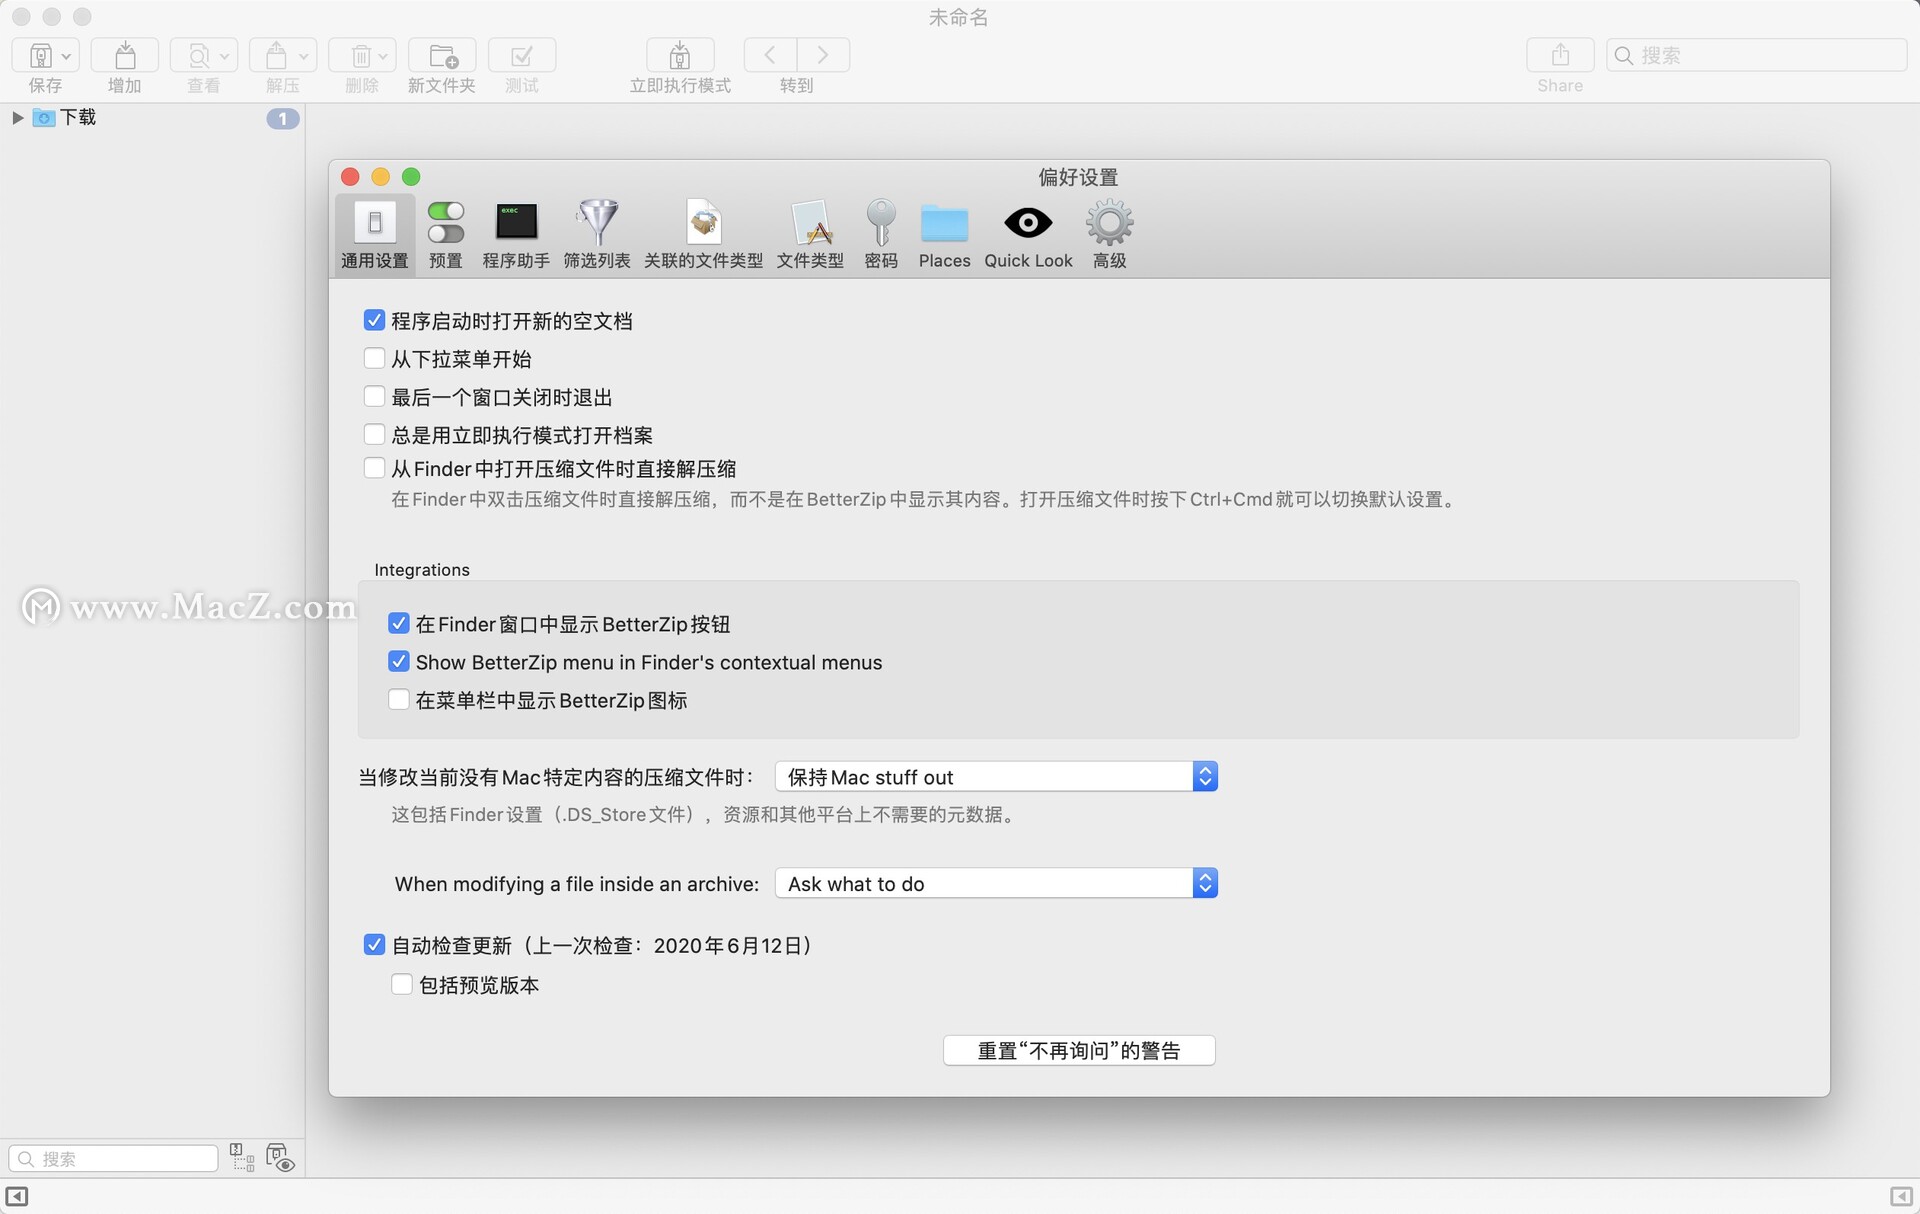The height and width of the screenshot is (1214, 1920).
Task: Click the forward arrow in 转到
Action: pos(823,55)
